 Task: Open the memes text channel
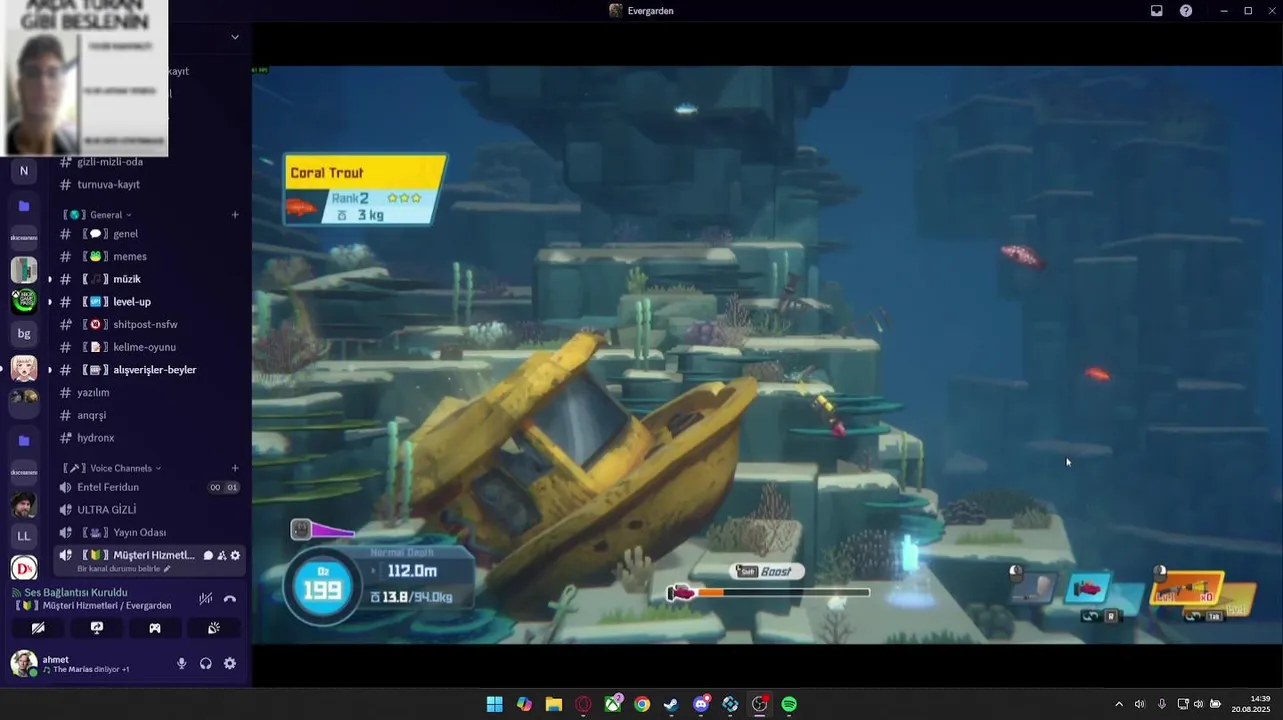(148, 256)
